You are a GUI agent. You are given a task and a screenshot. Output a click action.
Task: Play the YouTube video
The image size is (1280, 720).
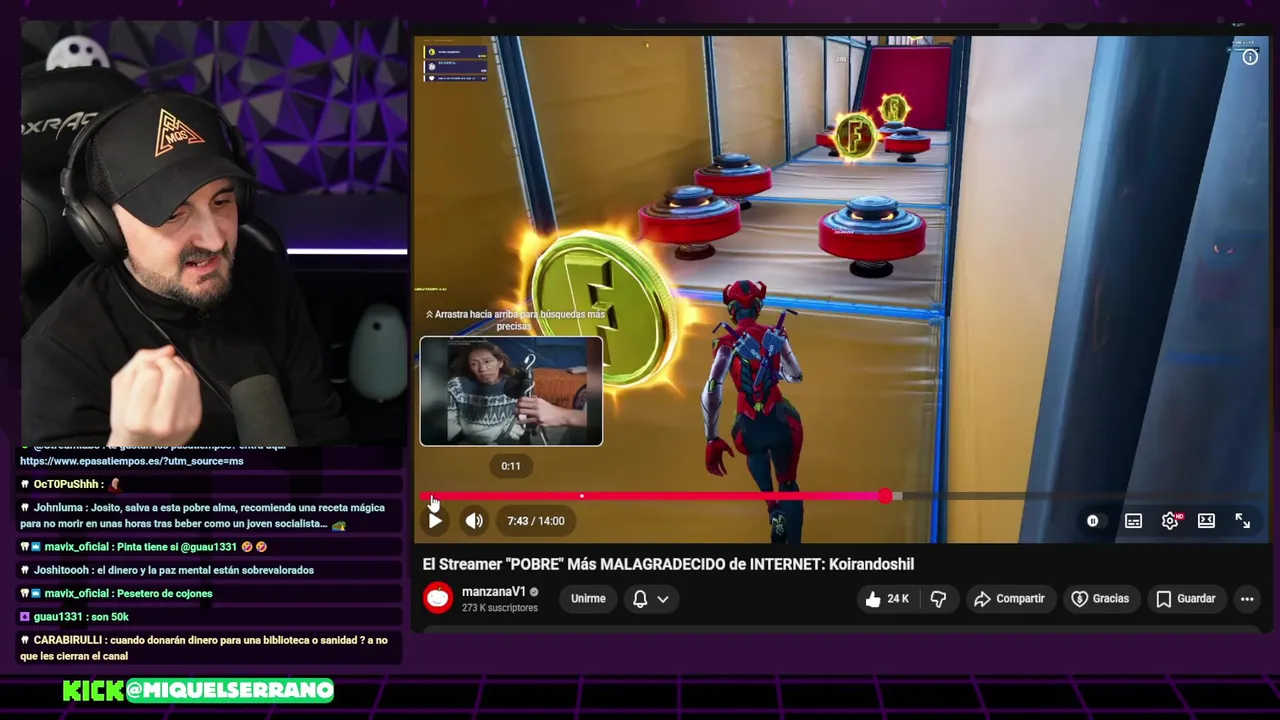[435, 521]
